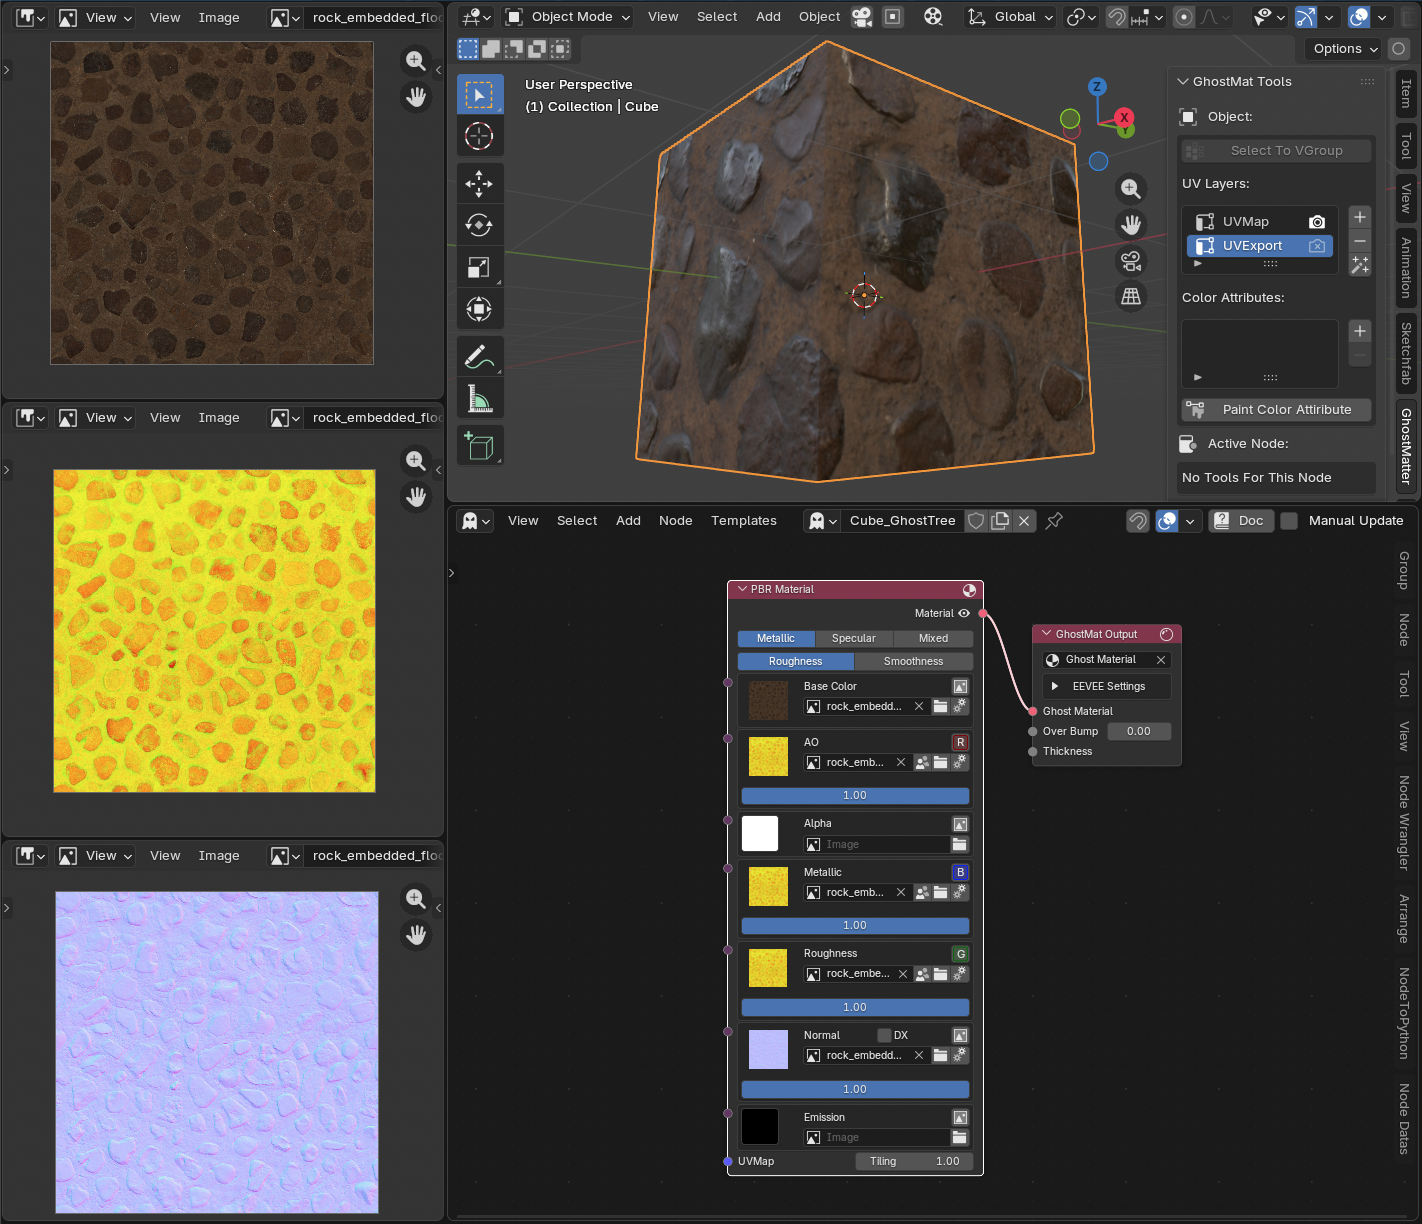Switch to the GhostMatter sidebar tab
This screenshot has height=1224, width=1422.
1406,446
